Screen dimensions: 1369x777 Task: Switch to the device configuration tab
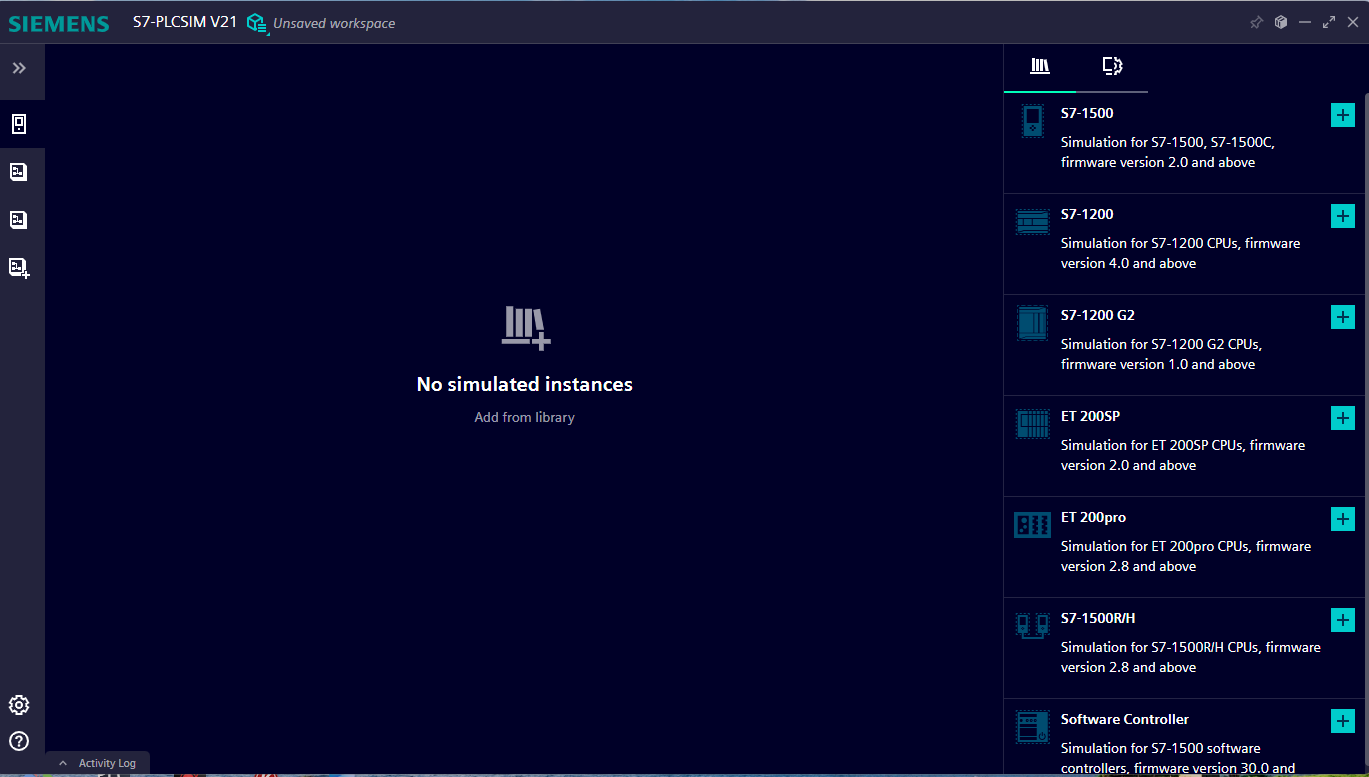pos(1112,66)
